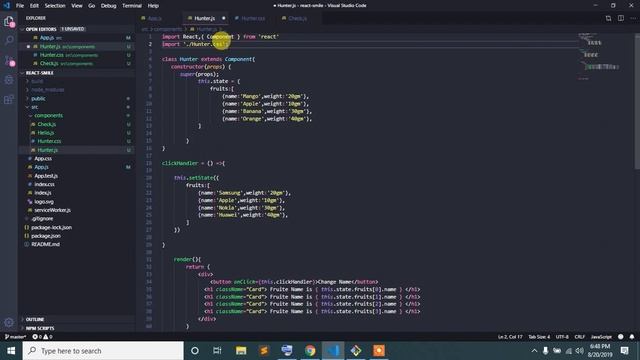Open the Edit menu

(x=34, y=6)
